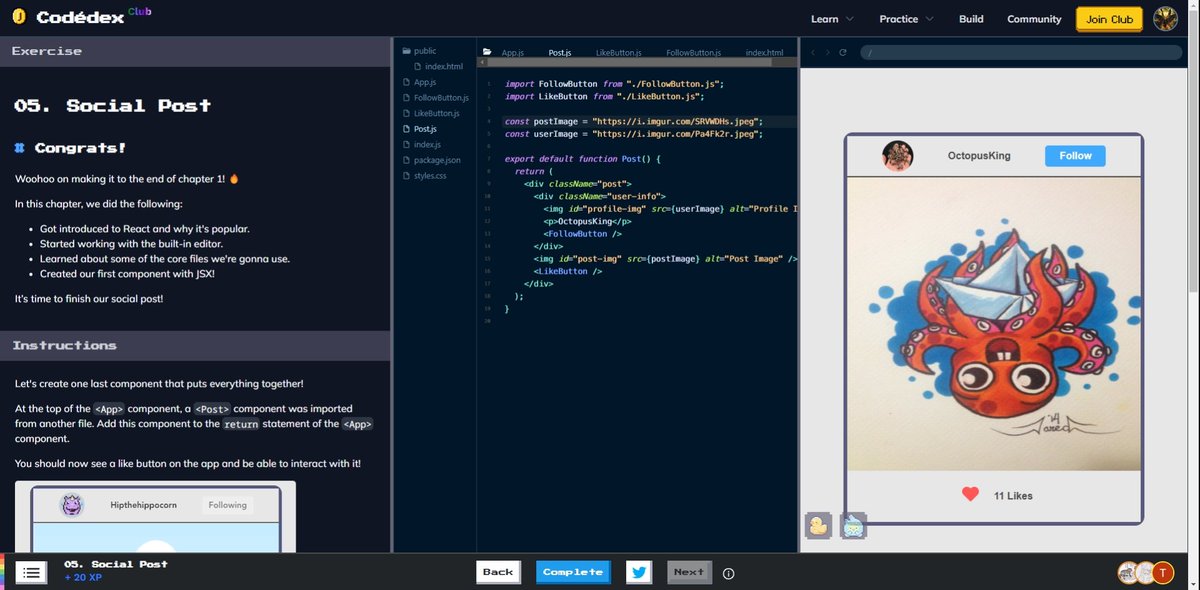
Task: Switch to the App.js editor tab
Action: 513,52
